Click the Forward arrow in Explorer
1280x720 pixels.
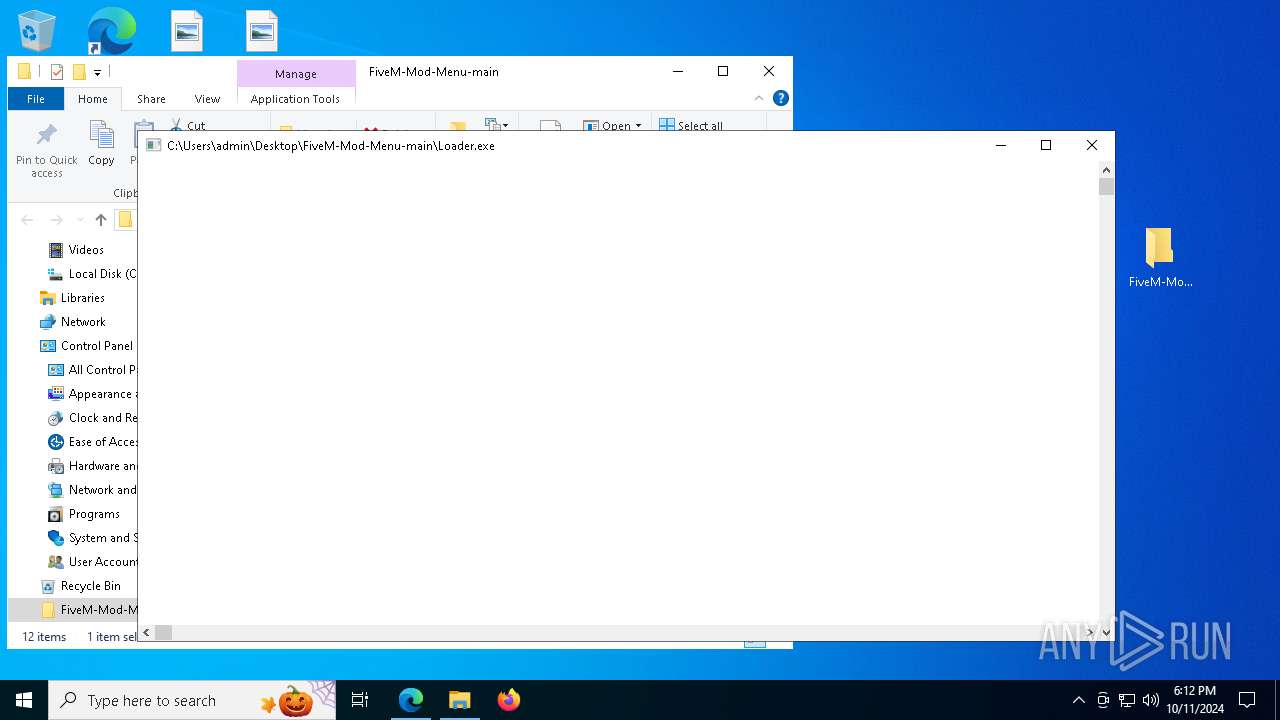[x=56, y=220]
